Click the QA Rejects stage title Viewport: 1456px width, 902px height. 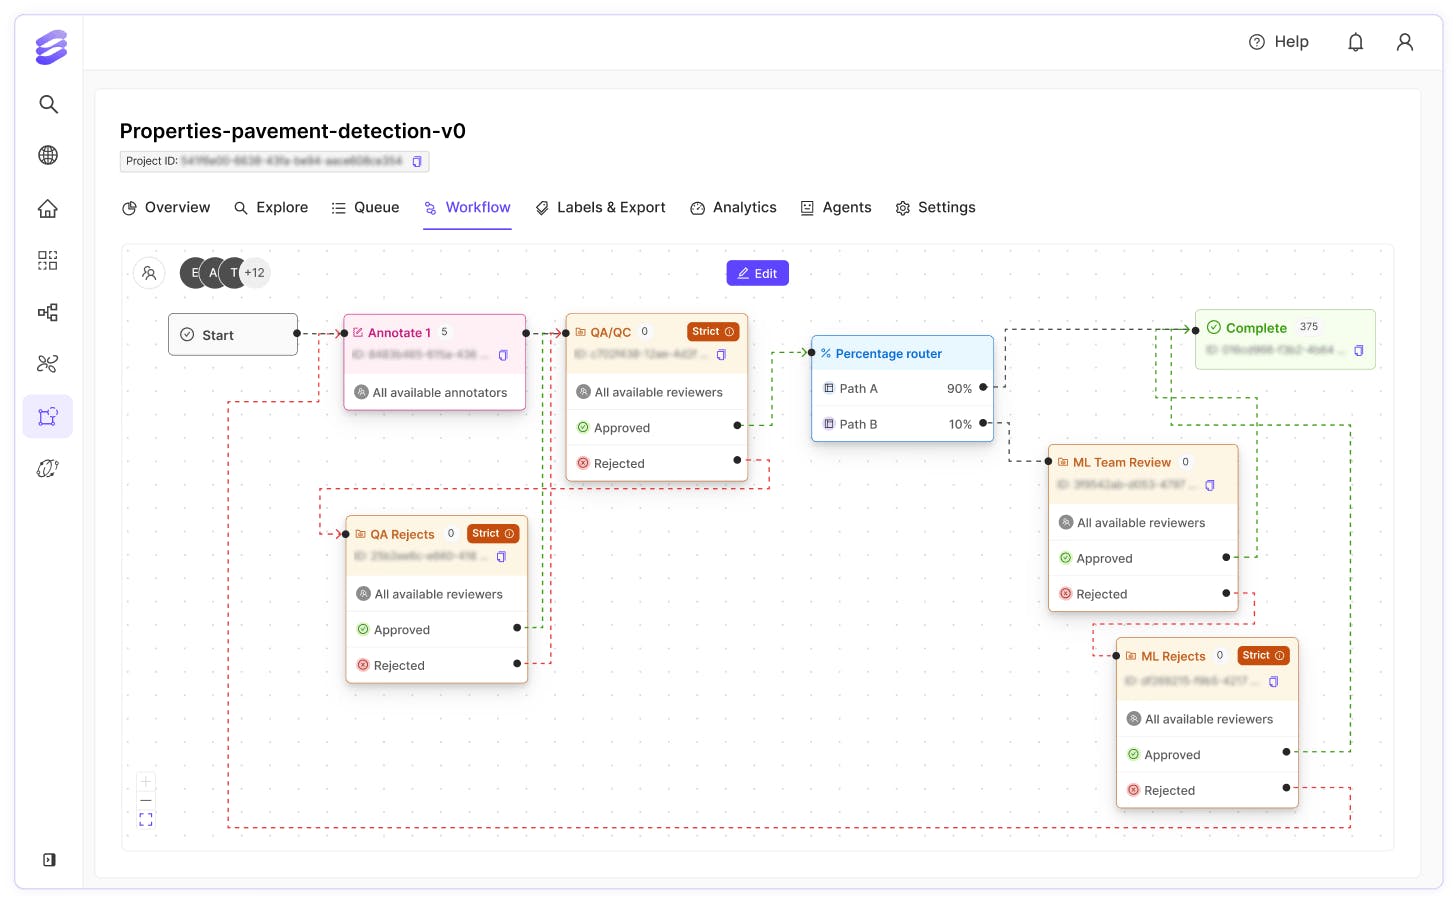point(402,535)
